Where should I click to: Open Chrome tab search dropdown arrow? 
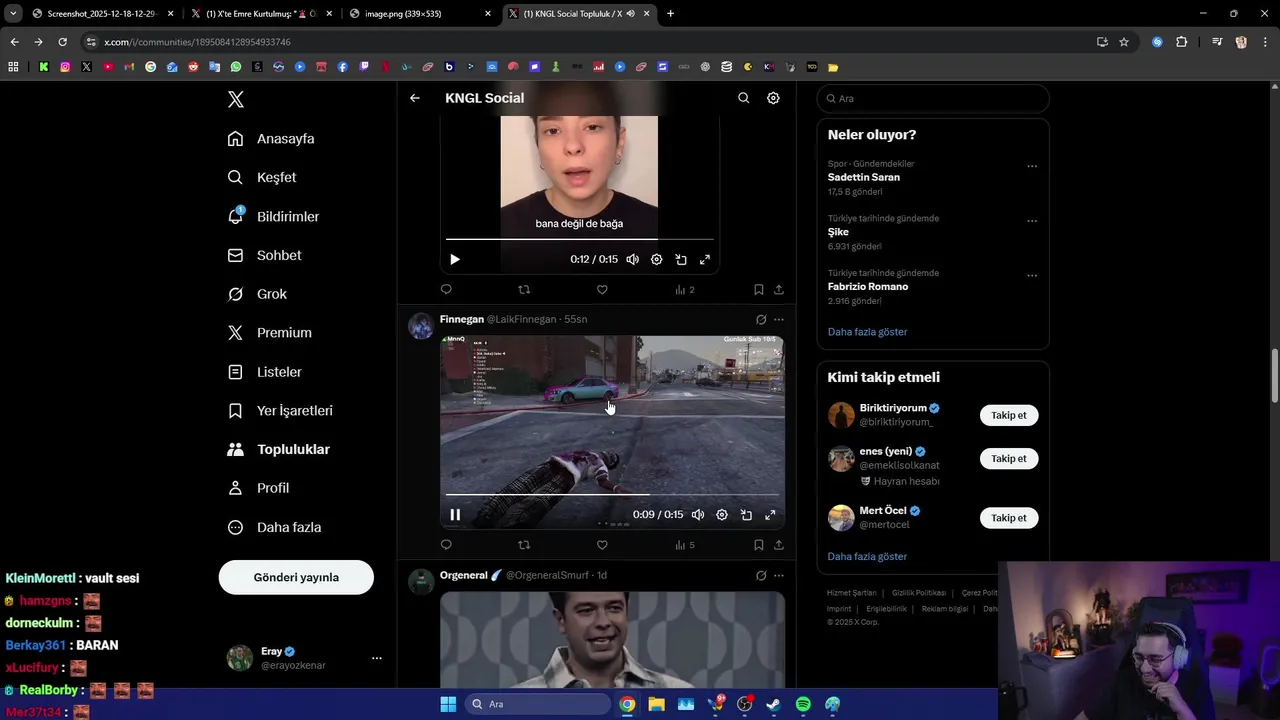(x=13, y=13)
